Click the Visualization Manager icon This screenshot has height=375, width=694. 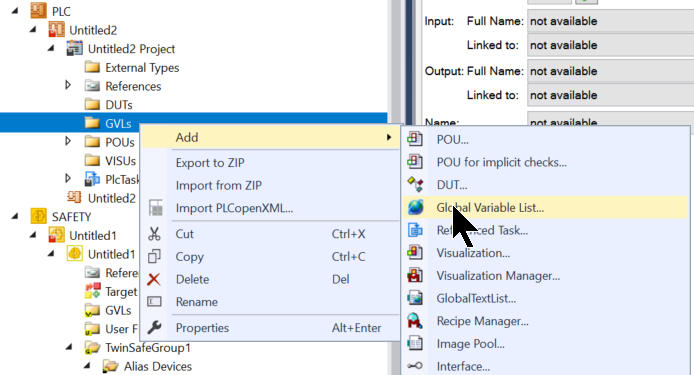415,275
